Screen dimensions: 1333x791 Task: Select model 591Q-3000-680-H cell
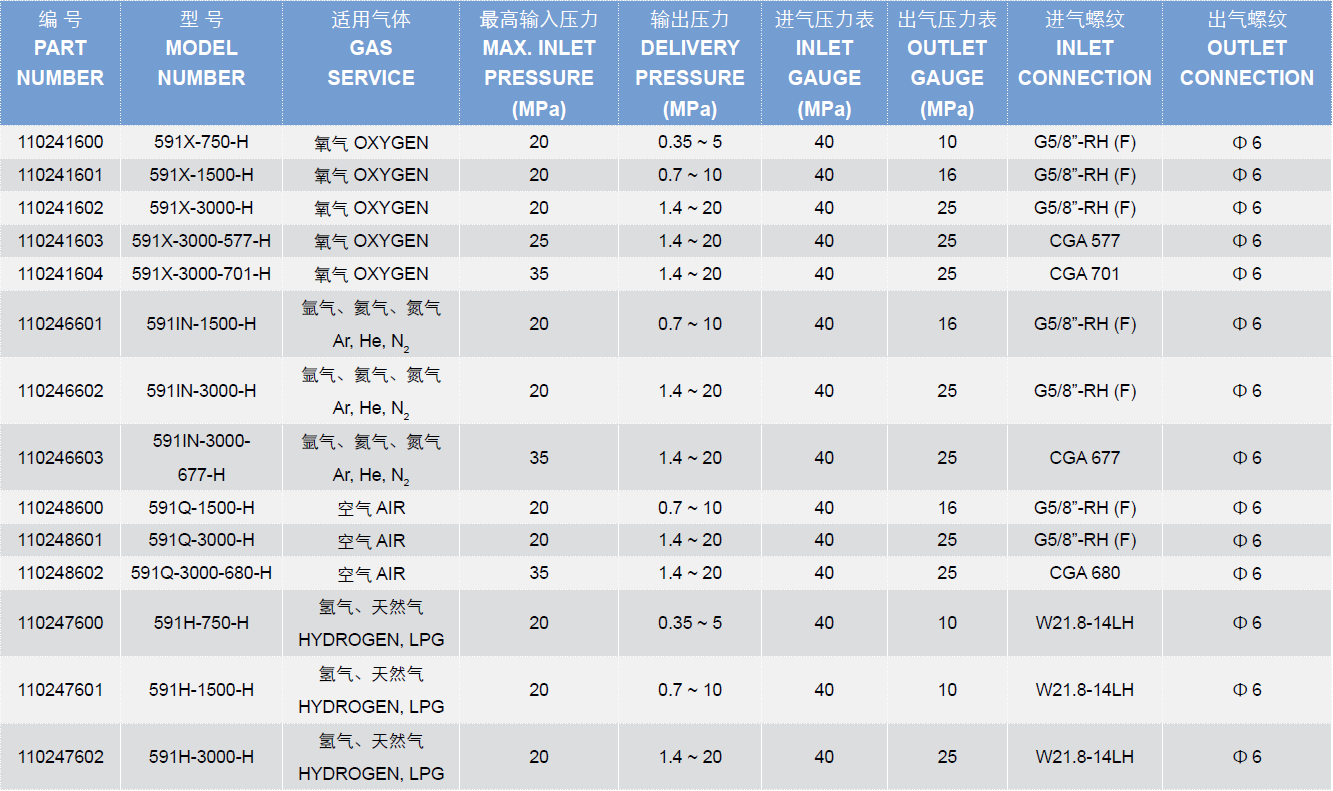coord(201,573)
